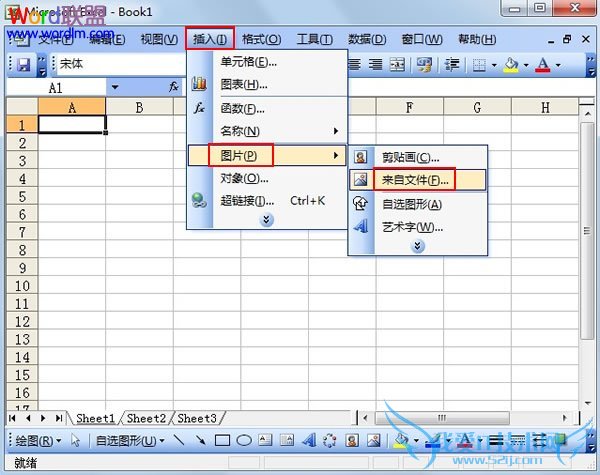Select the Rectangle tool in drawing toolbar
600x475 pixels.
point(222,441)
